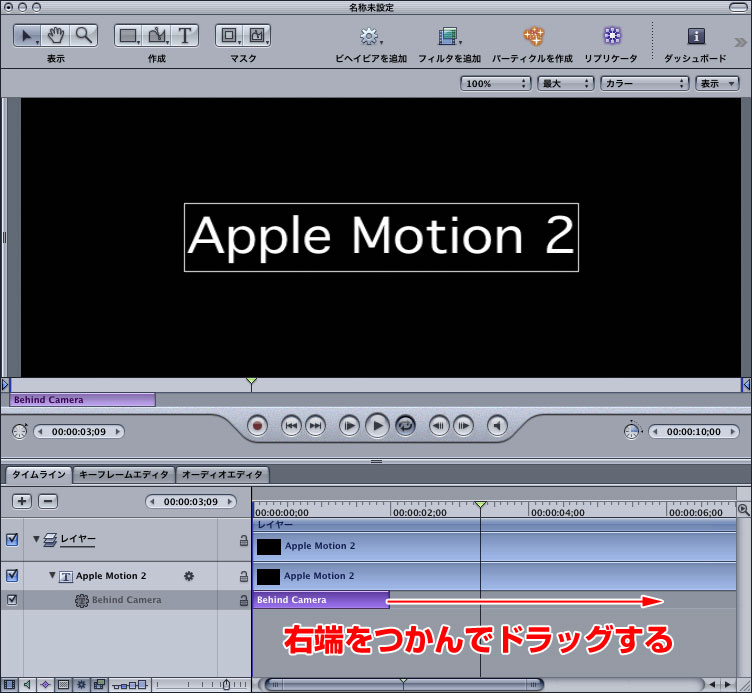Switch to オーディオエディタ tab
Screen dimensions: 752x693
[222, 474]
